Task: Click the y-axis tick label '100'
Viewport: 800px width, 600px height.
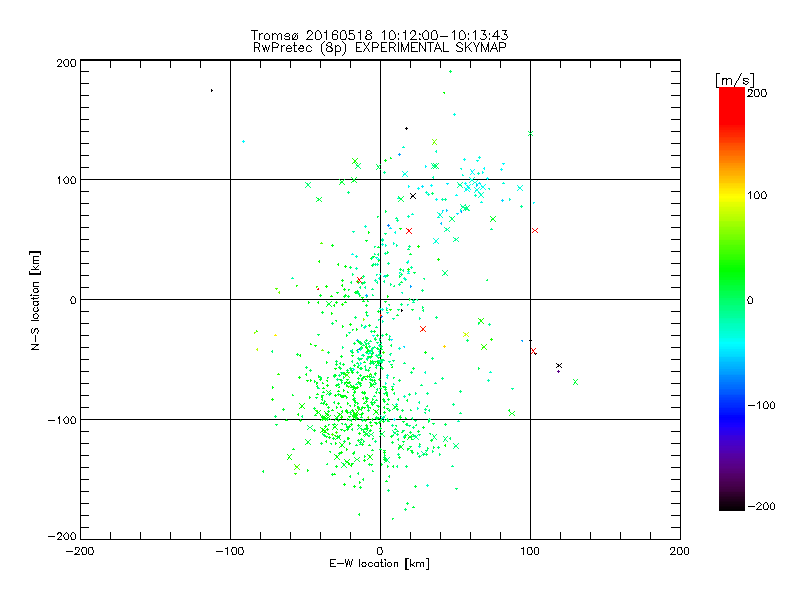Action: pyautogui.click(x=66, y=180)
